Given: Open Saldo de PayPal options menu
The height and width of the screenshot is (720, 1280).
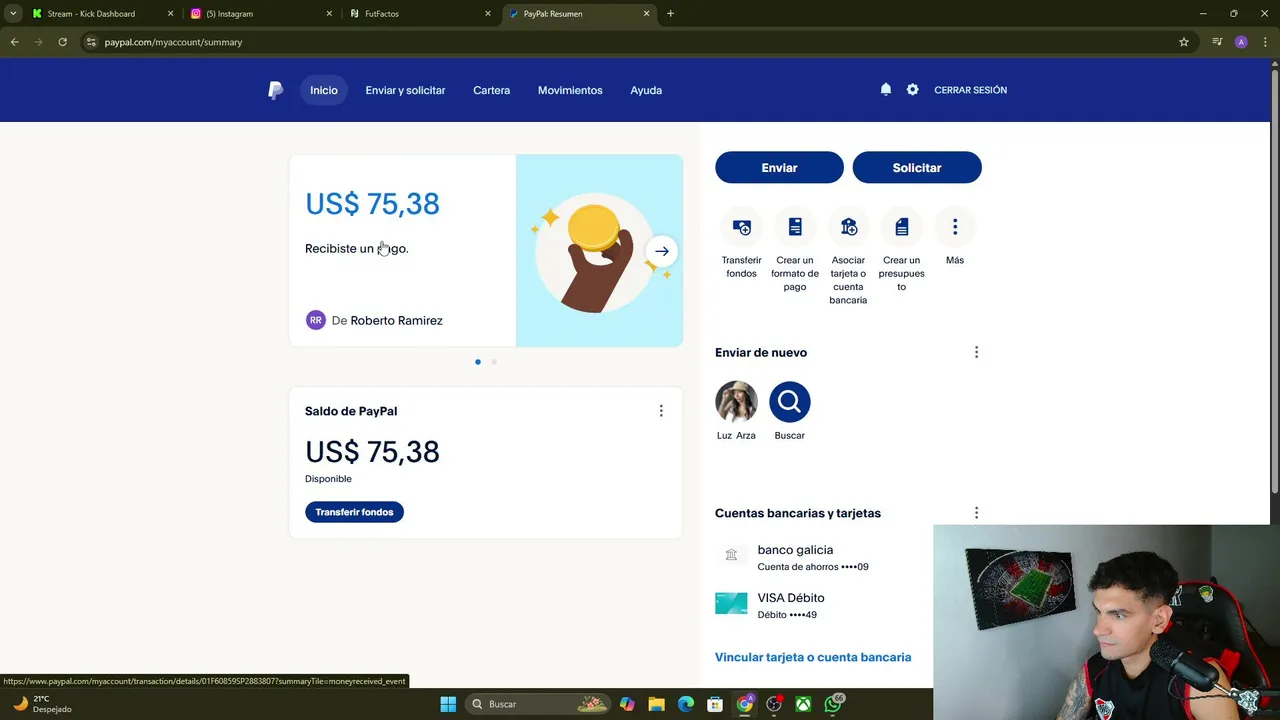Looking at the screenshot, I should tap(661, 411).
